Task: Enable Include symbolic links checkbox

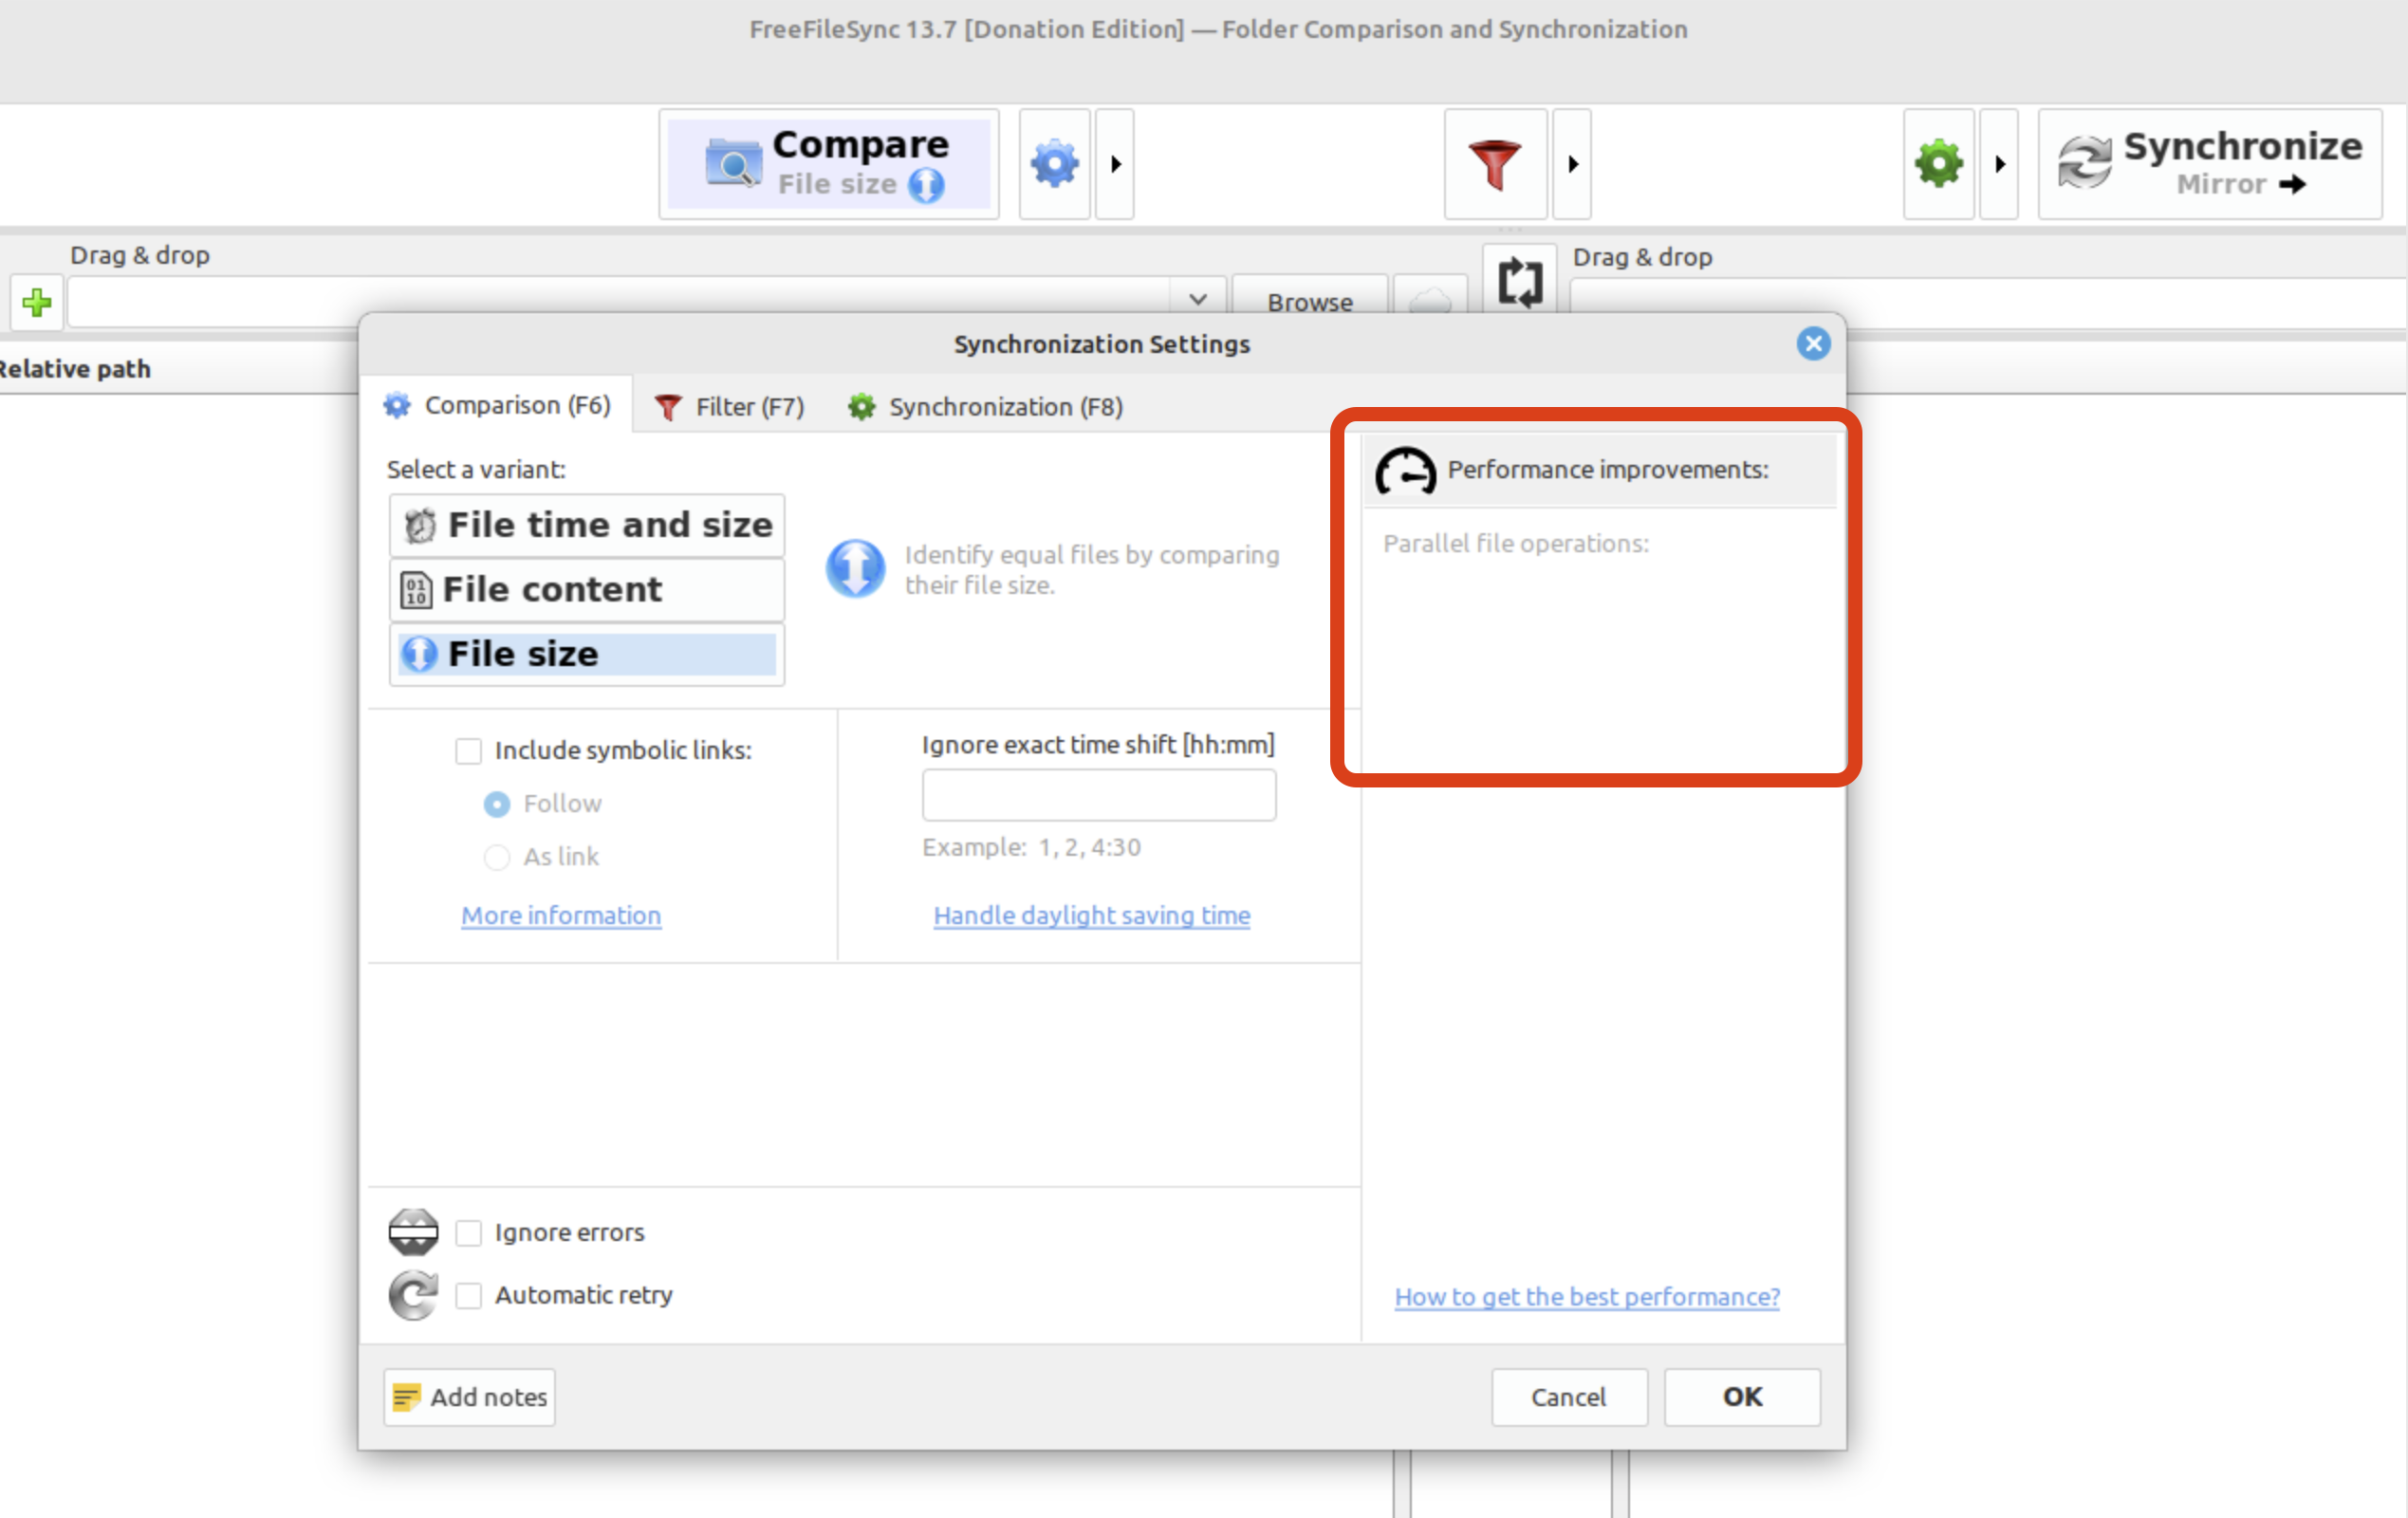Action: 468,750
